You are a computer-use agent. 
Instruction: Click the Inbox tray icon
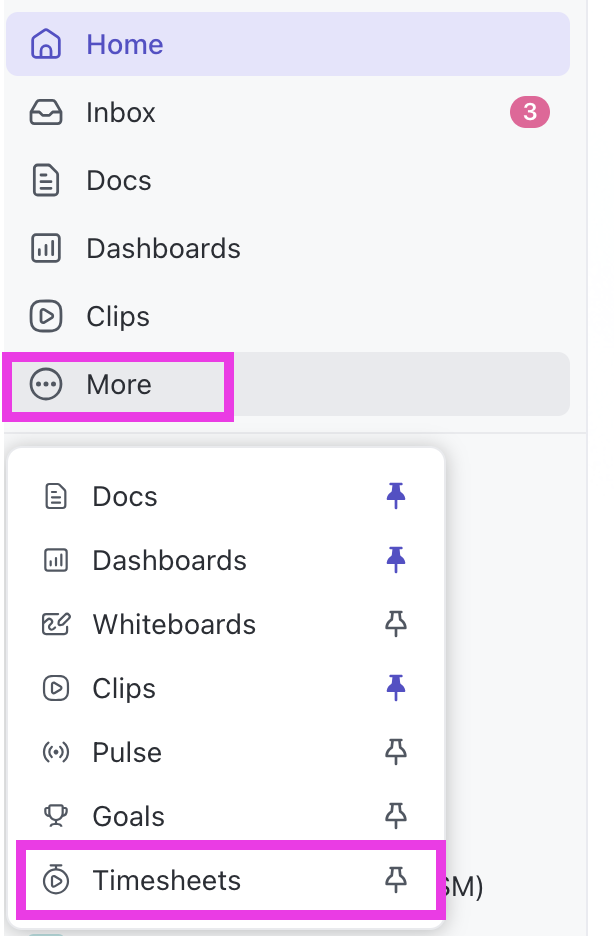46,113
